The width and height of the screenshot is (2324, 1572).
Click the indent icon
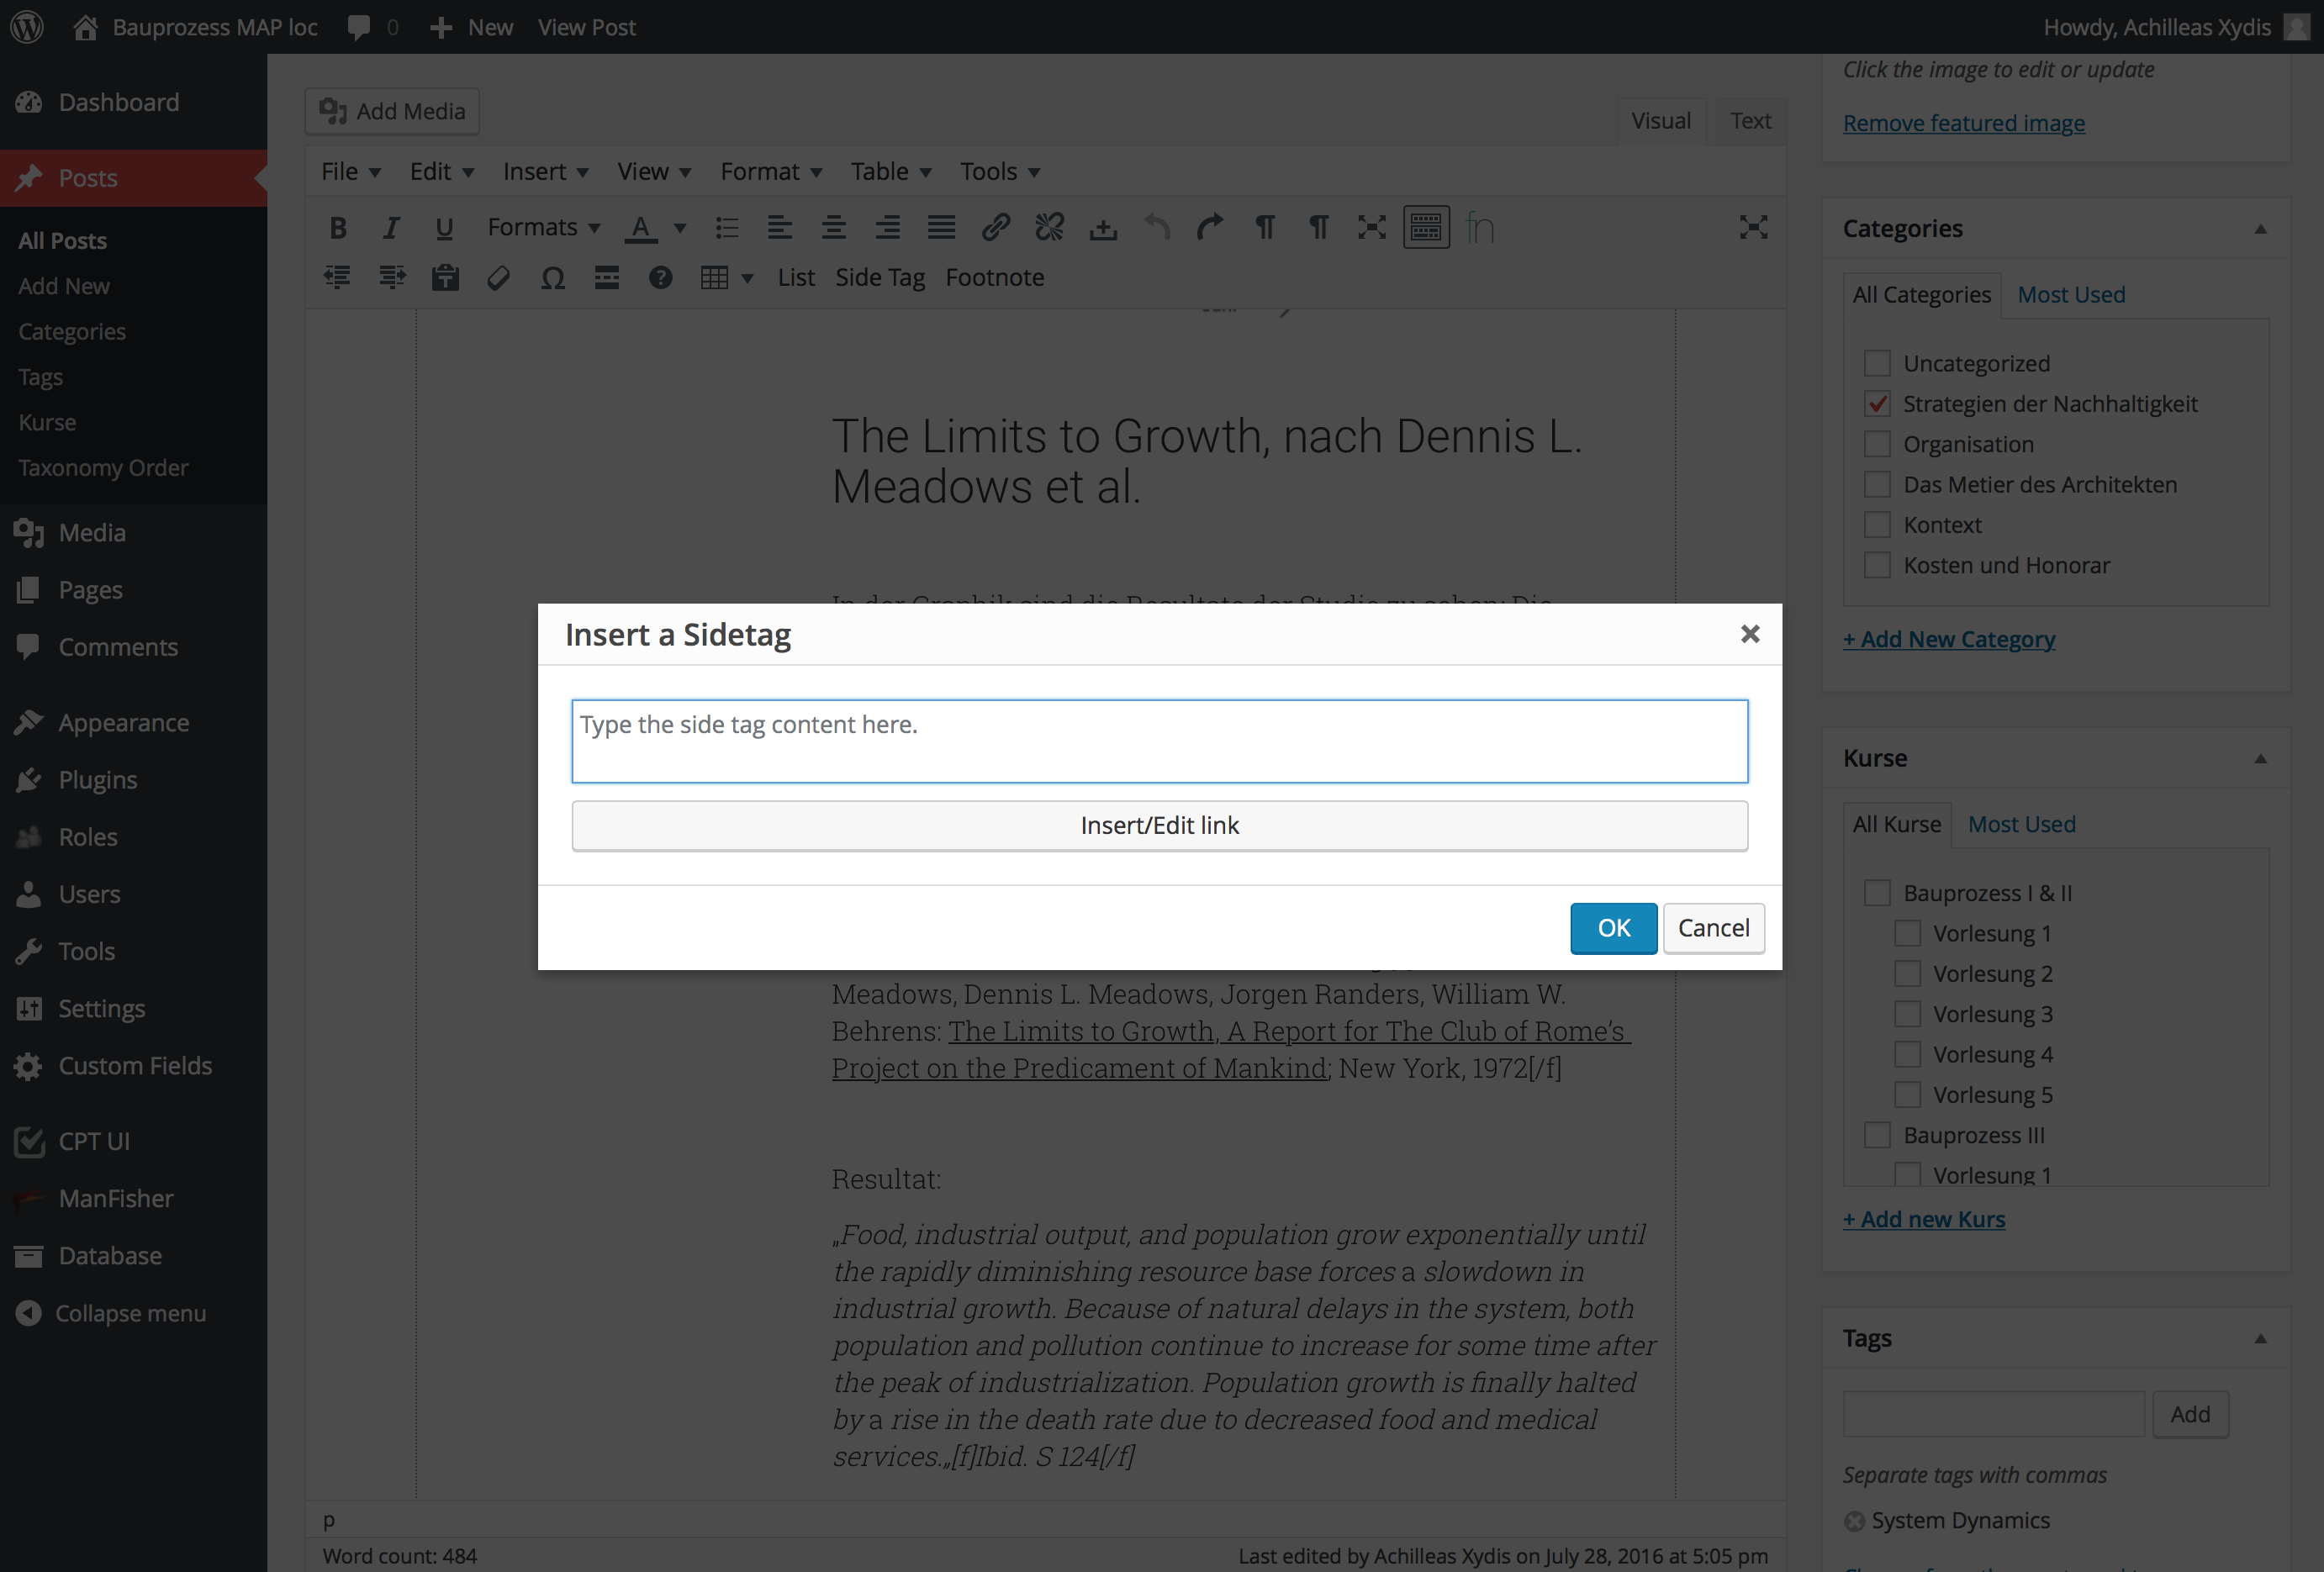(x=392, y=277)
